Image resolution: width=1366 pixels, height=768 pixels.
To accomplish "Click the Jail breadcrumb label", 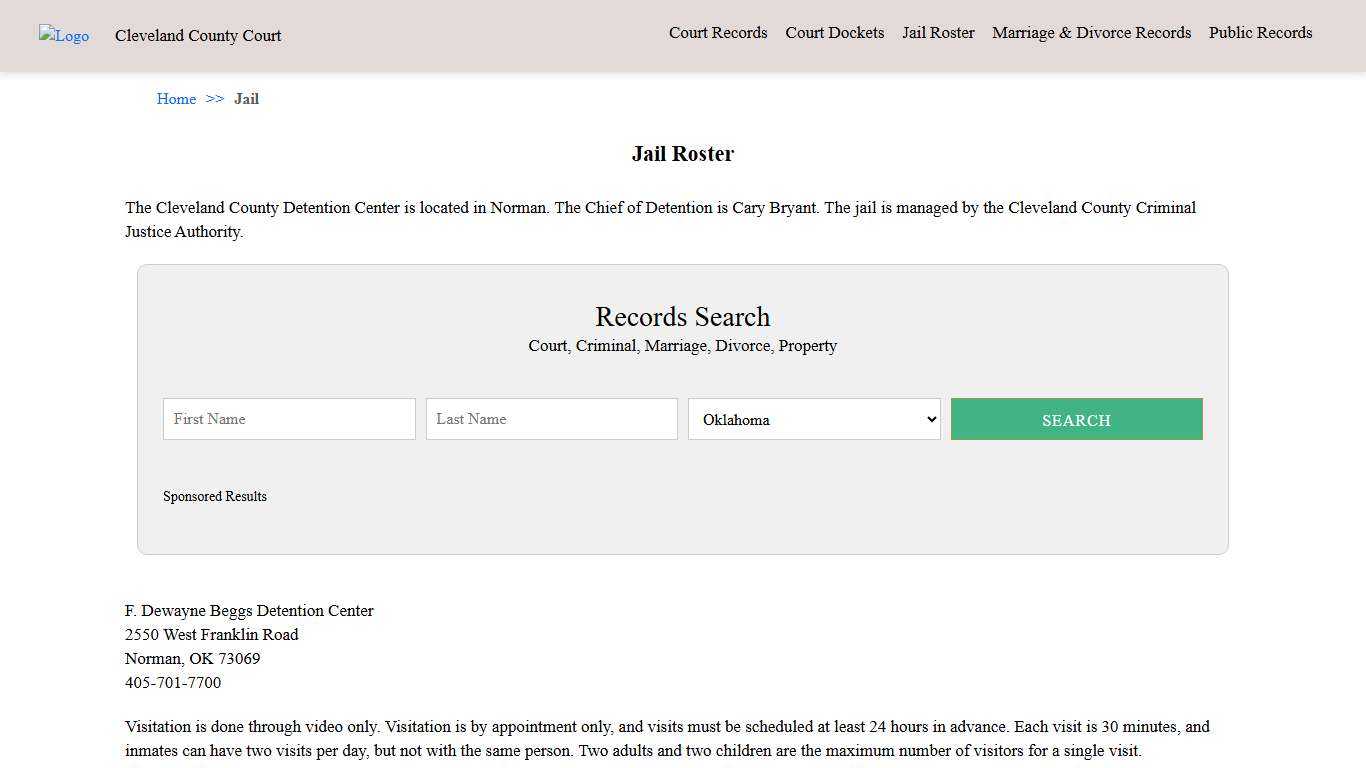I will pyautogui.click(x=246, y=98).
